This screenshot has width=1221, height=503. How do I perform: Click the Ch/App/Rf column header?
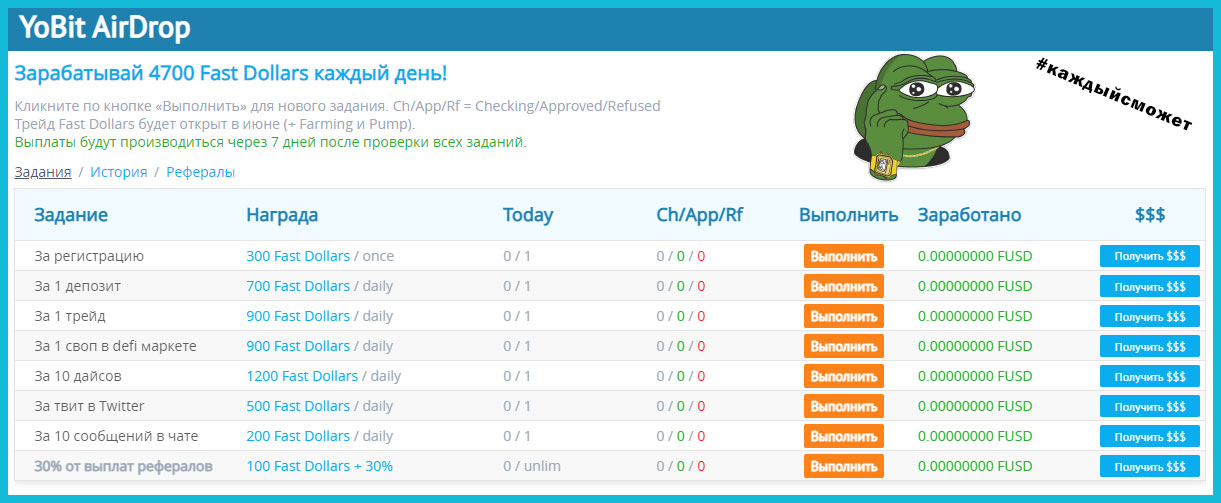(x=700, y=215)
